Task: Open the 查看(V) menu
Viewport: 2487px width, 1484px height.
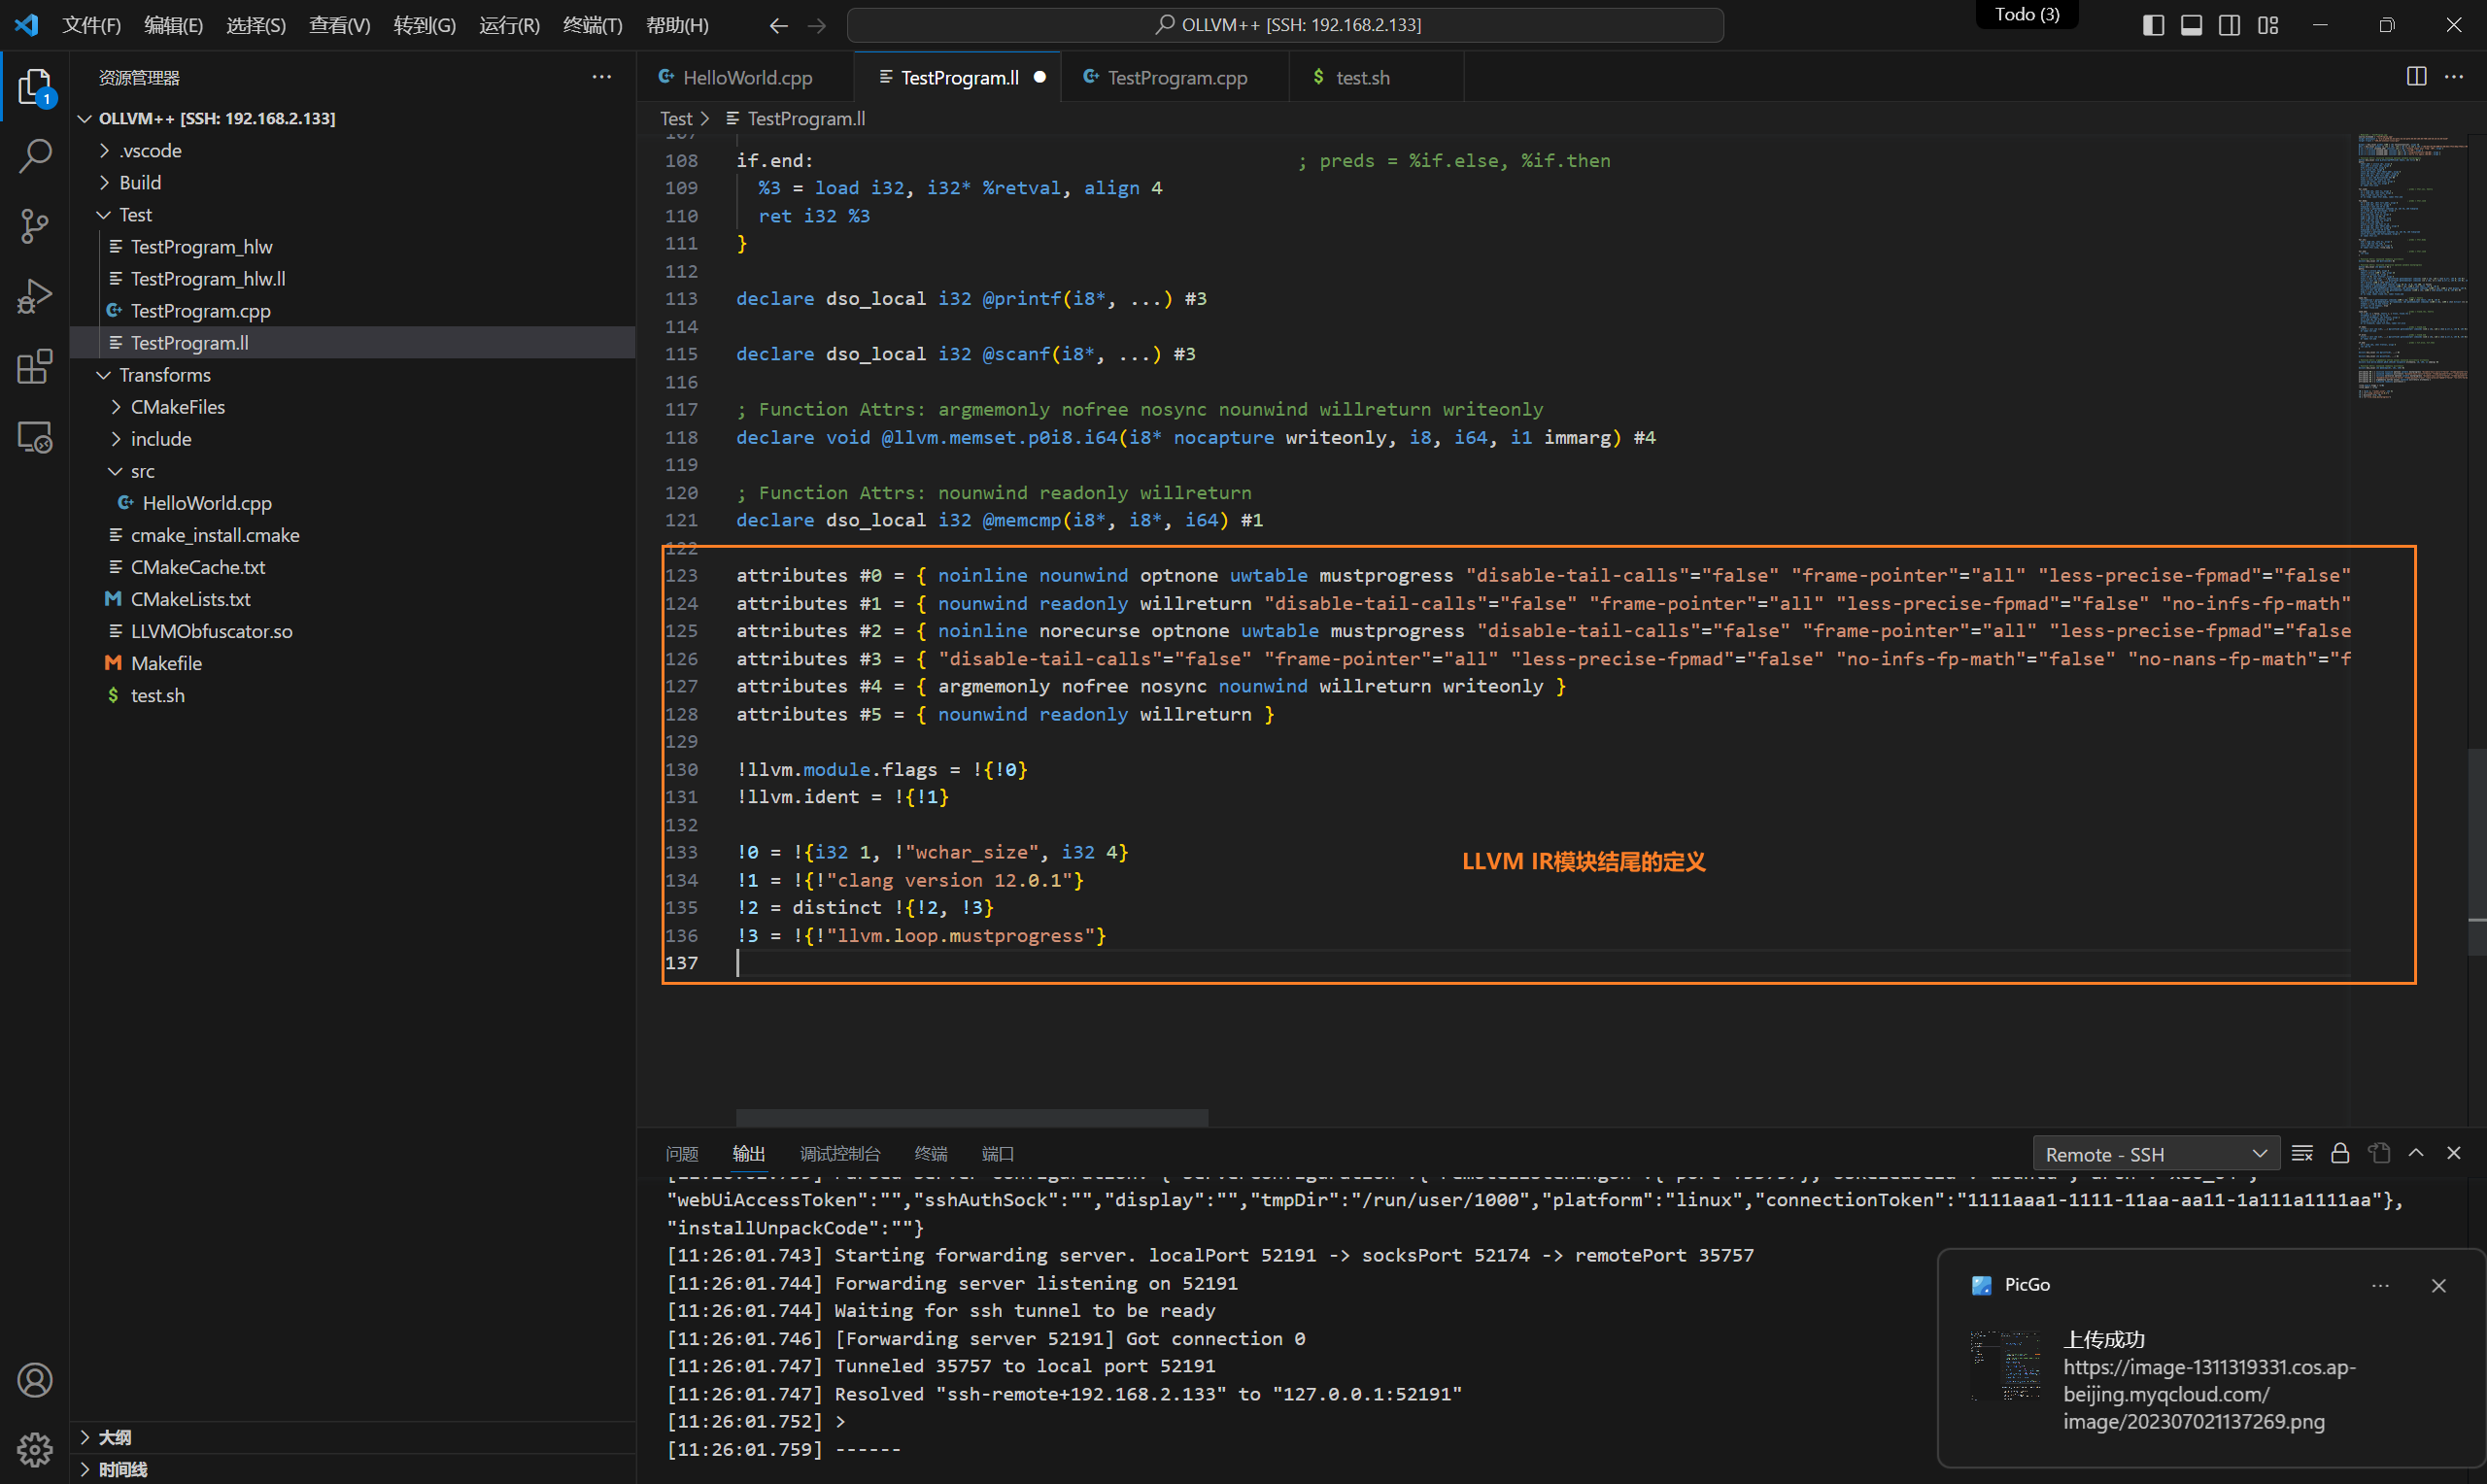Action: click(x=340, y=25)
